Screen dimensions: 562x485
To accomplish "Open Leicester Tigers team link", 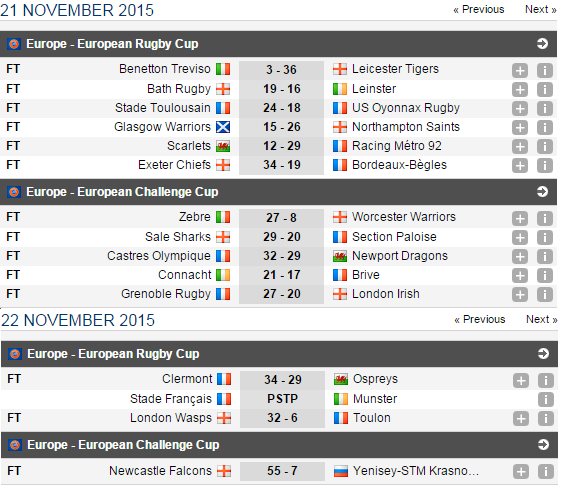I will (x=395, y=69).
